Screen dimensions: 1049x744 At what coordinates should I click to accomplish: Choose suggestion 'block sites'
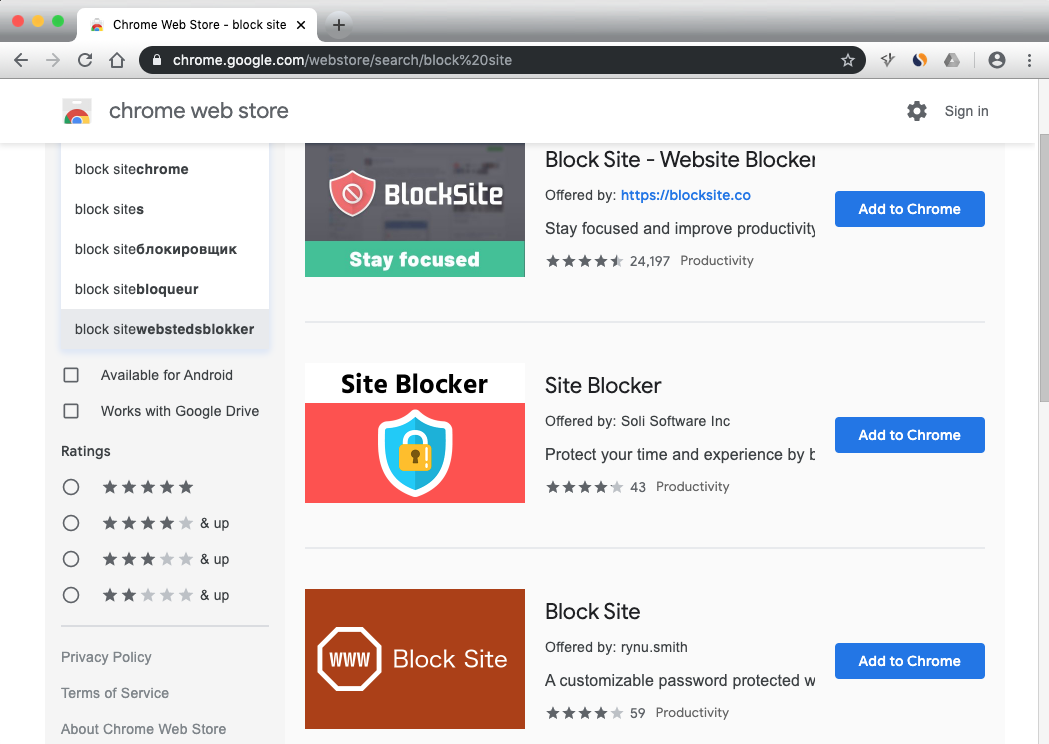165,209
